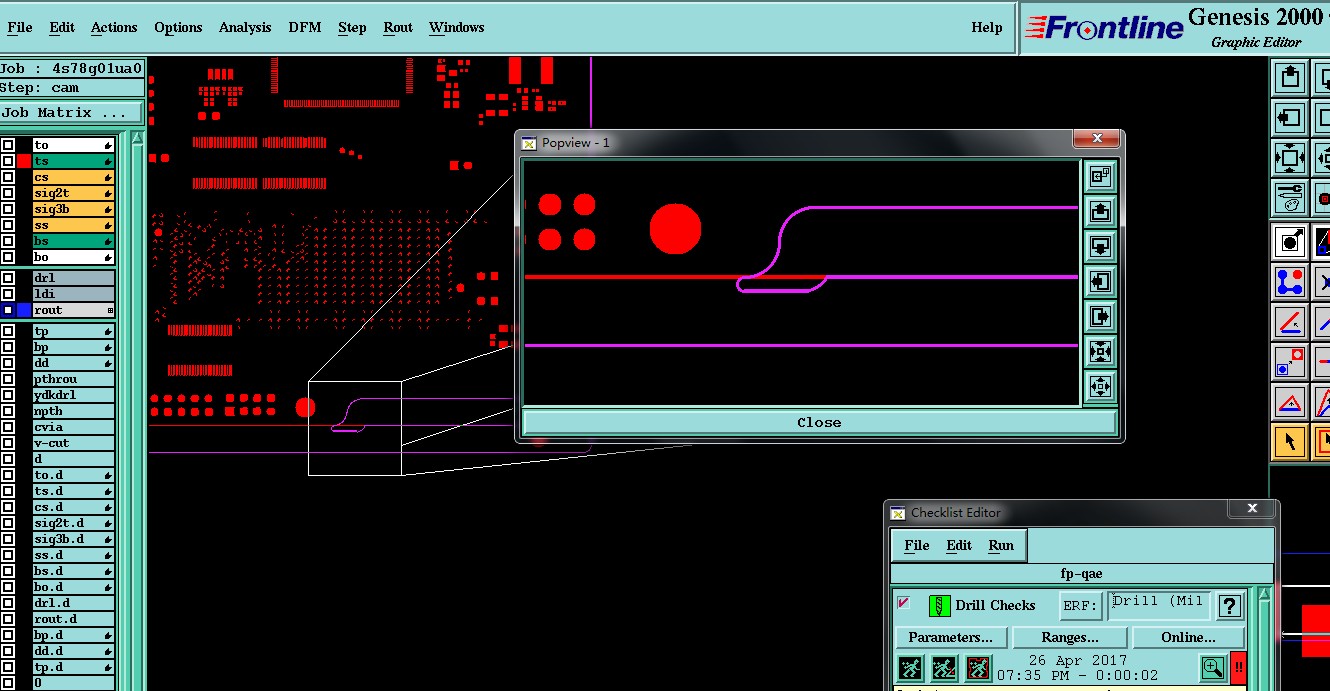Uncheck the Drill Checks checkbox
Image resolution: width=1330 pixels, height=691 pixels.
point(904,603)
